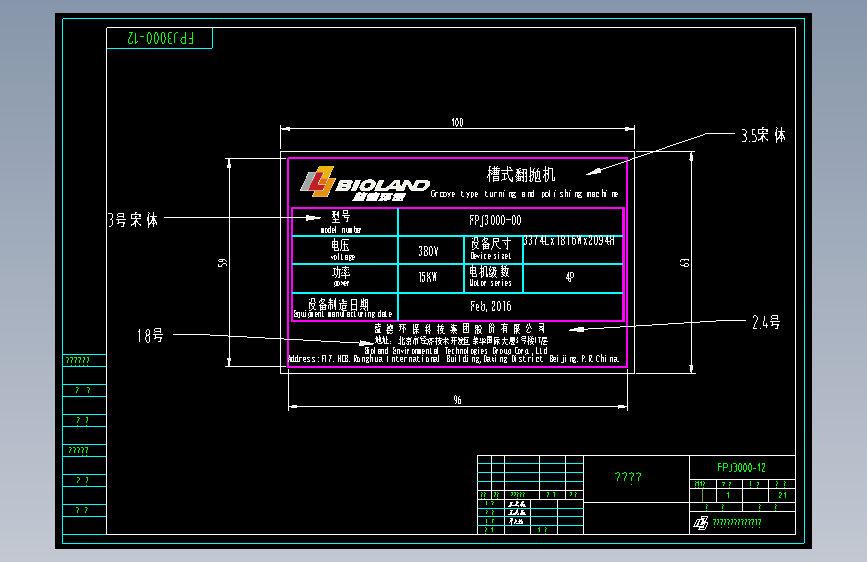The width and height of the screenshot is (867, 562).
Task: Click the '3374Lx1816Wx2094H' dimension value
Action: tap(569, 241)
